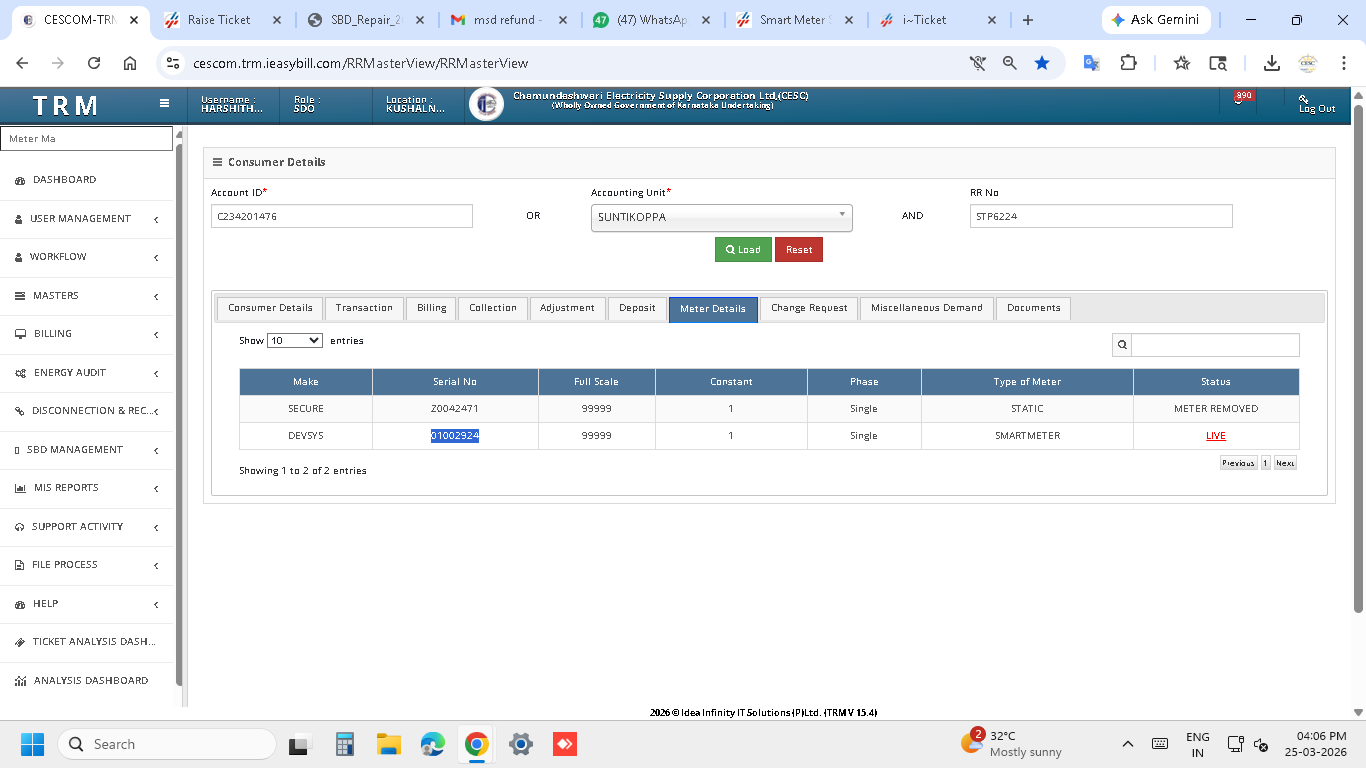The image size is (1366, 768).
Task: Open the Show entries count dropdown
Action: 294,341
